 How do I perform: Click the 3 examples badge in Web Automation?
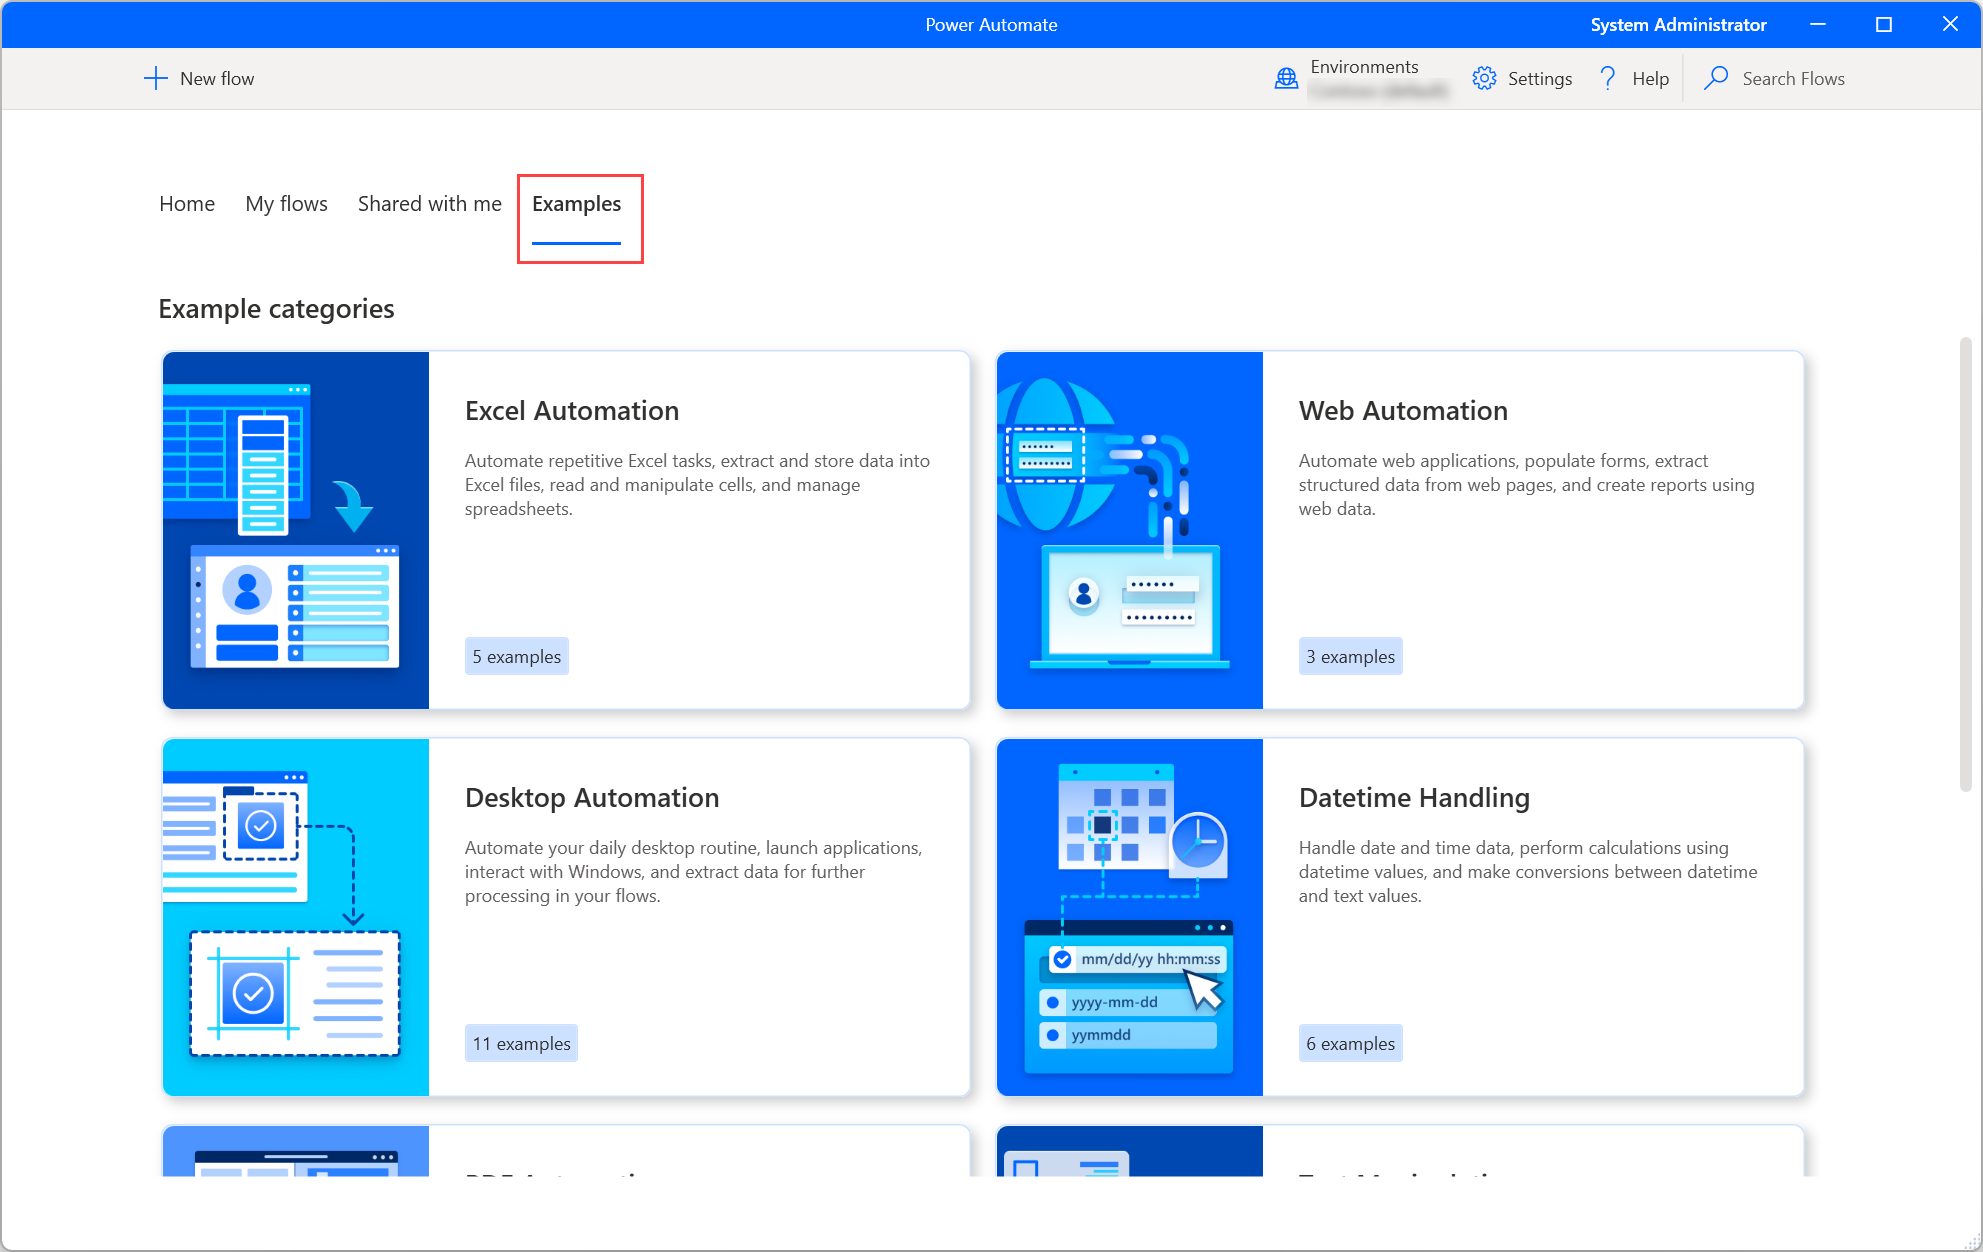coord(1348,656)
